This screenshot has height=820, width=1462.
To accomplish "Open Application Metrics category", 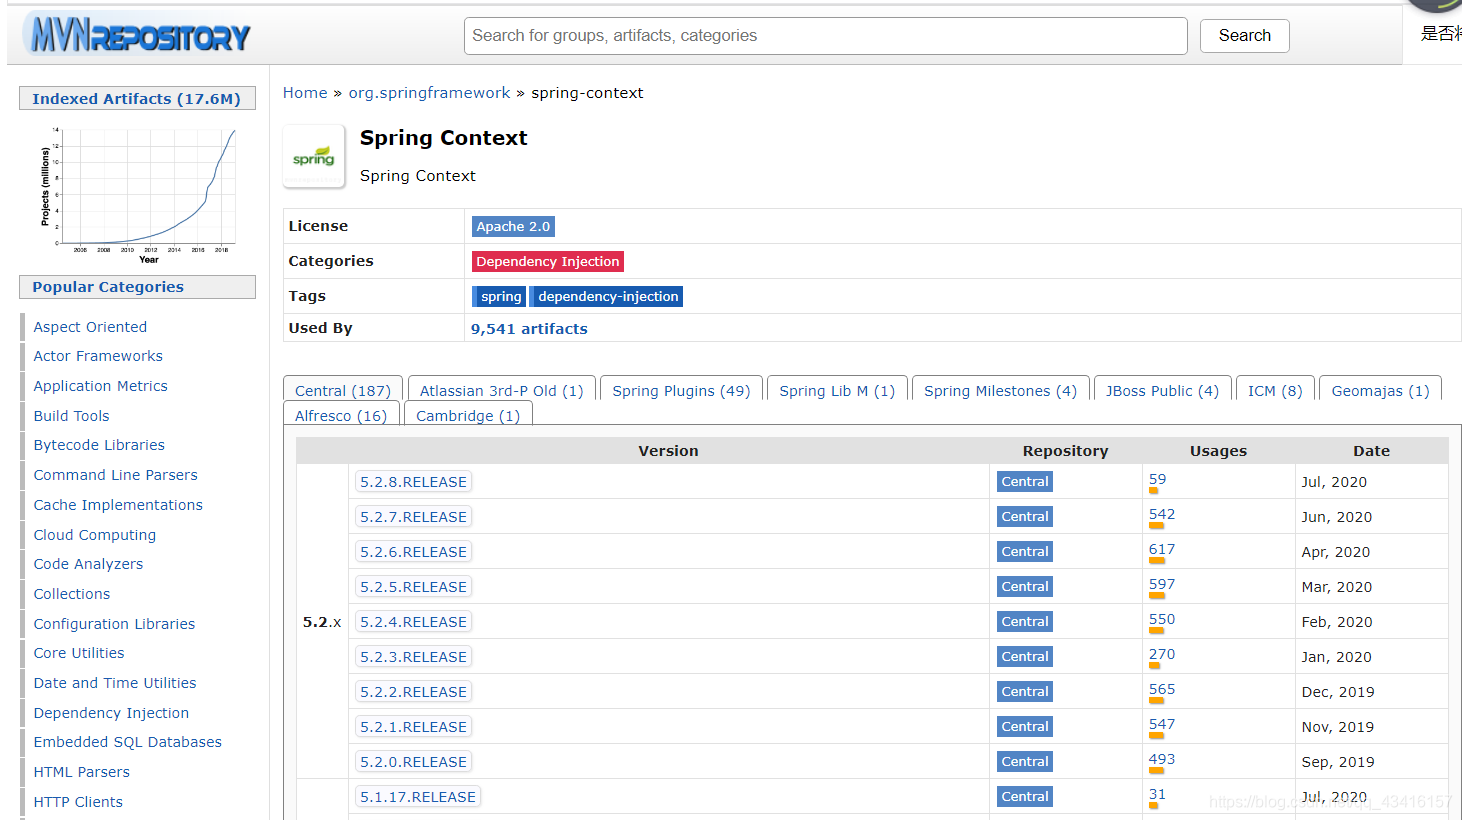I will pos(100,386).
